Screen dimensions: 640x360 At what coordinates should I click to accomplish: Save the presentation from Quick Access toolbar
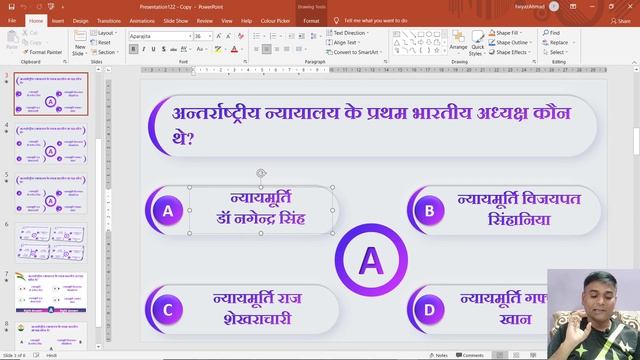click(x=11, y=7)
